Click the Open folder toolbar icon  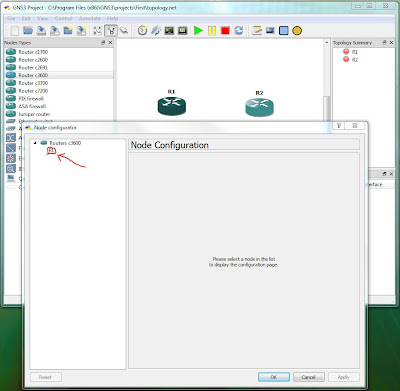(28, 31)
